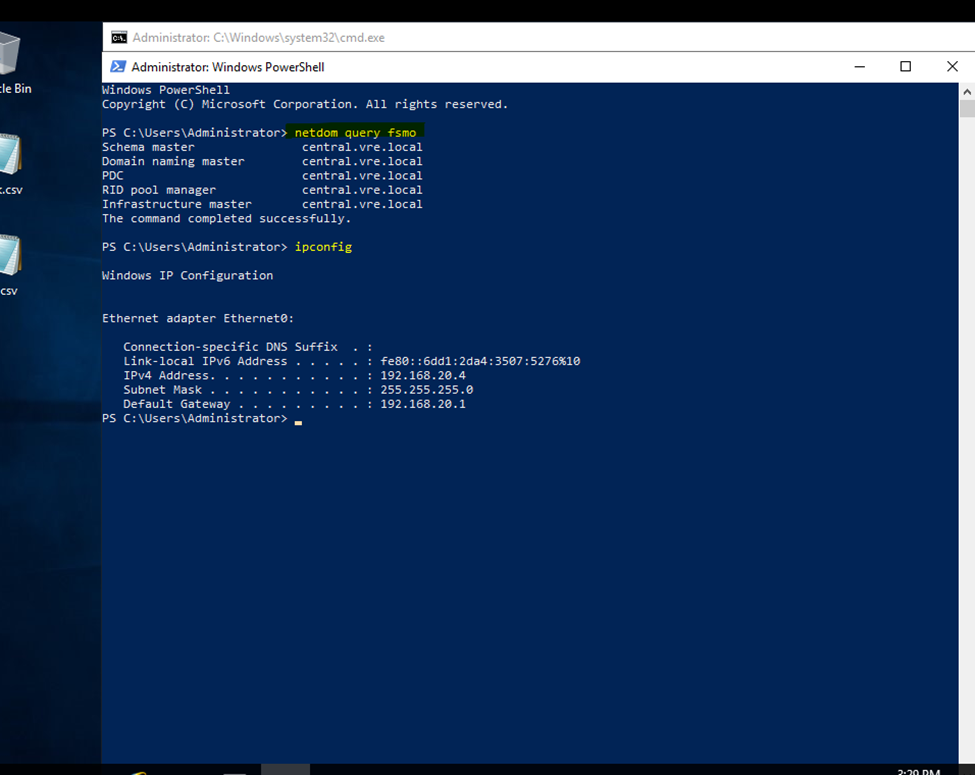Click the cmd.exe icon in background title bar
The width and height of the screenshot is (975, 775).
pyautogui.click(x=119, y=38)
